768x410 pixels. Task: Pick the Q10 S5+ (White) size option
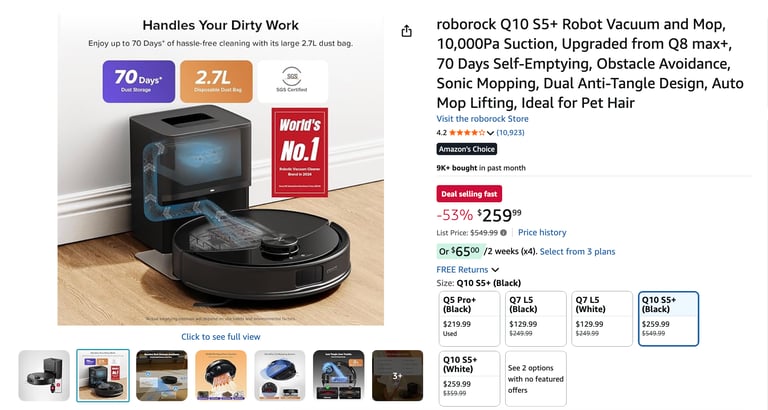click(x=469, y=378)
